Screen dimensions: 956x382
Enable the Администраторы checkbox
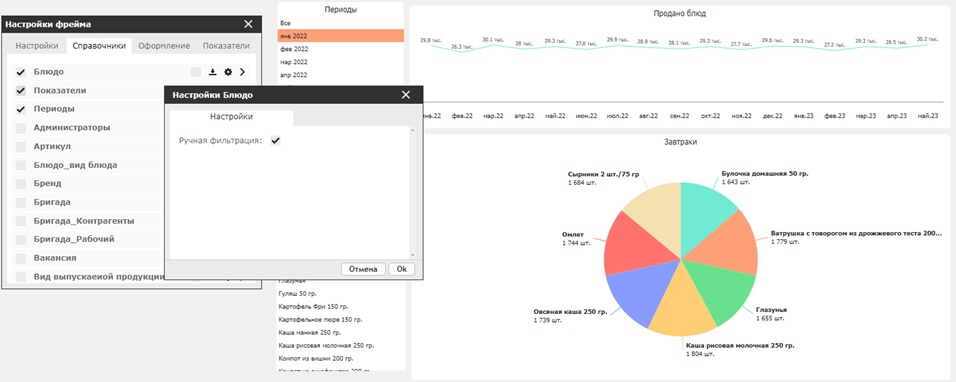(x=21, y=129)
